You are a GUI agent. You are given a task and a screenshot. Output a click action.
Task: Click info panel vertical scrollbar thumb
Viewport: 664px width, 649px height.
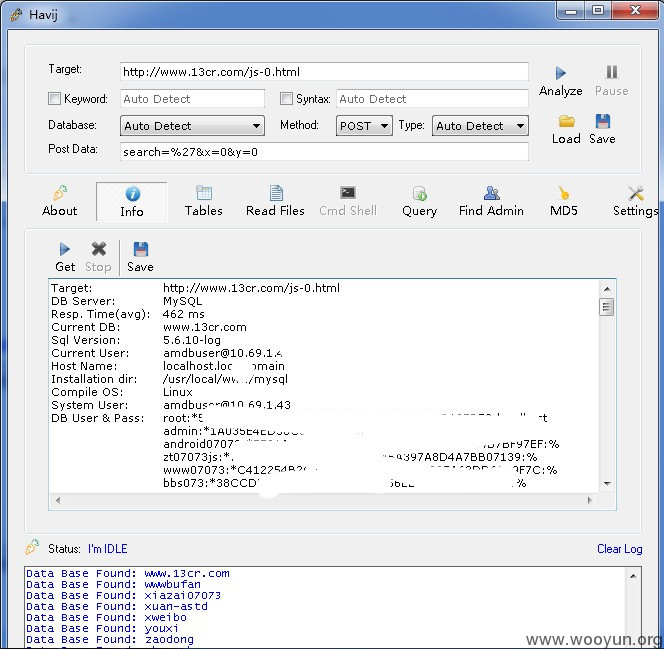point(607,307)
